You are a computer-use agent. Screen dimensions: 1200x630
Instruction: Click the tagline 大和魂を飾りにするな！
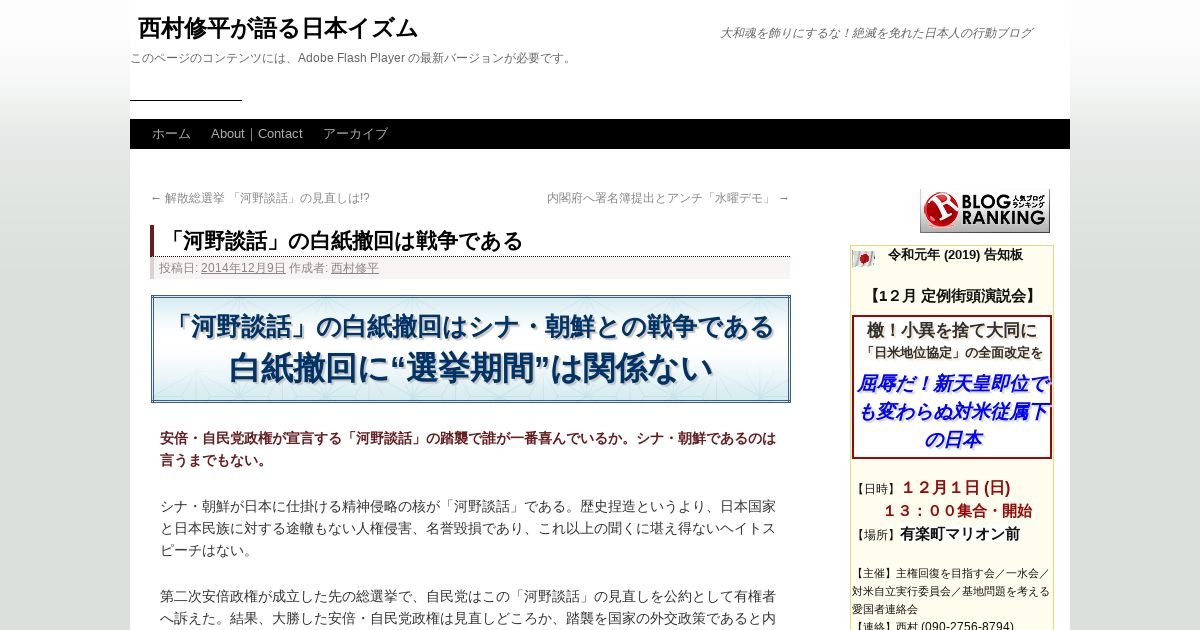[876, 33]
